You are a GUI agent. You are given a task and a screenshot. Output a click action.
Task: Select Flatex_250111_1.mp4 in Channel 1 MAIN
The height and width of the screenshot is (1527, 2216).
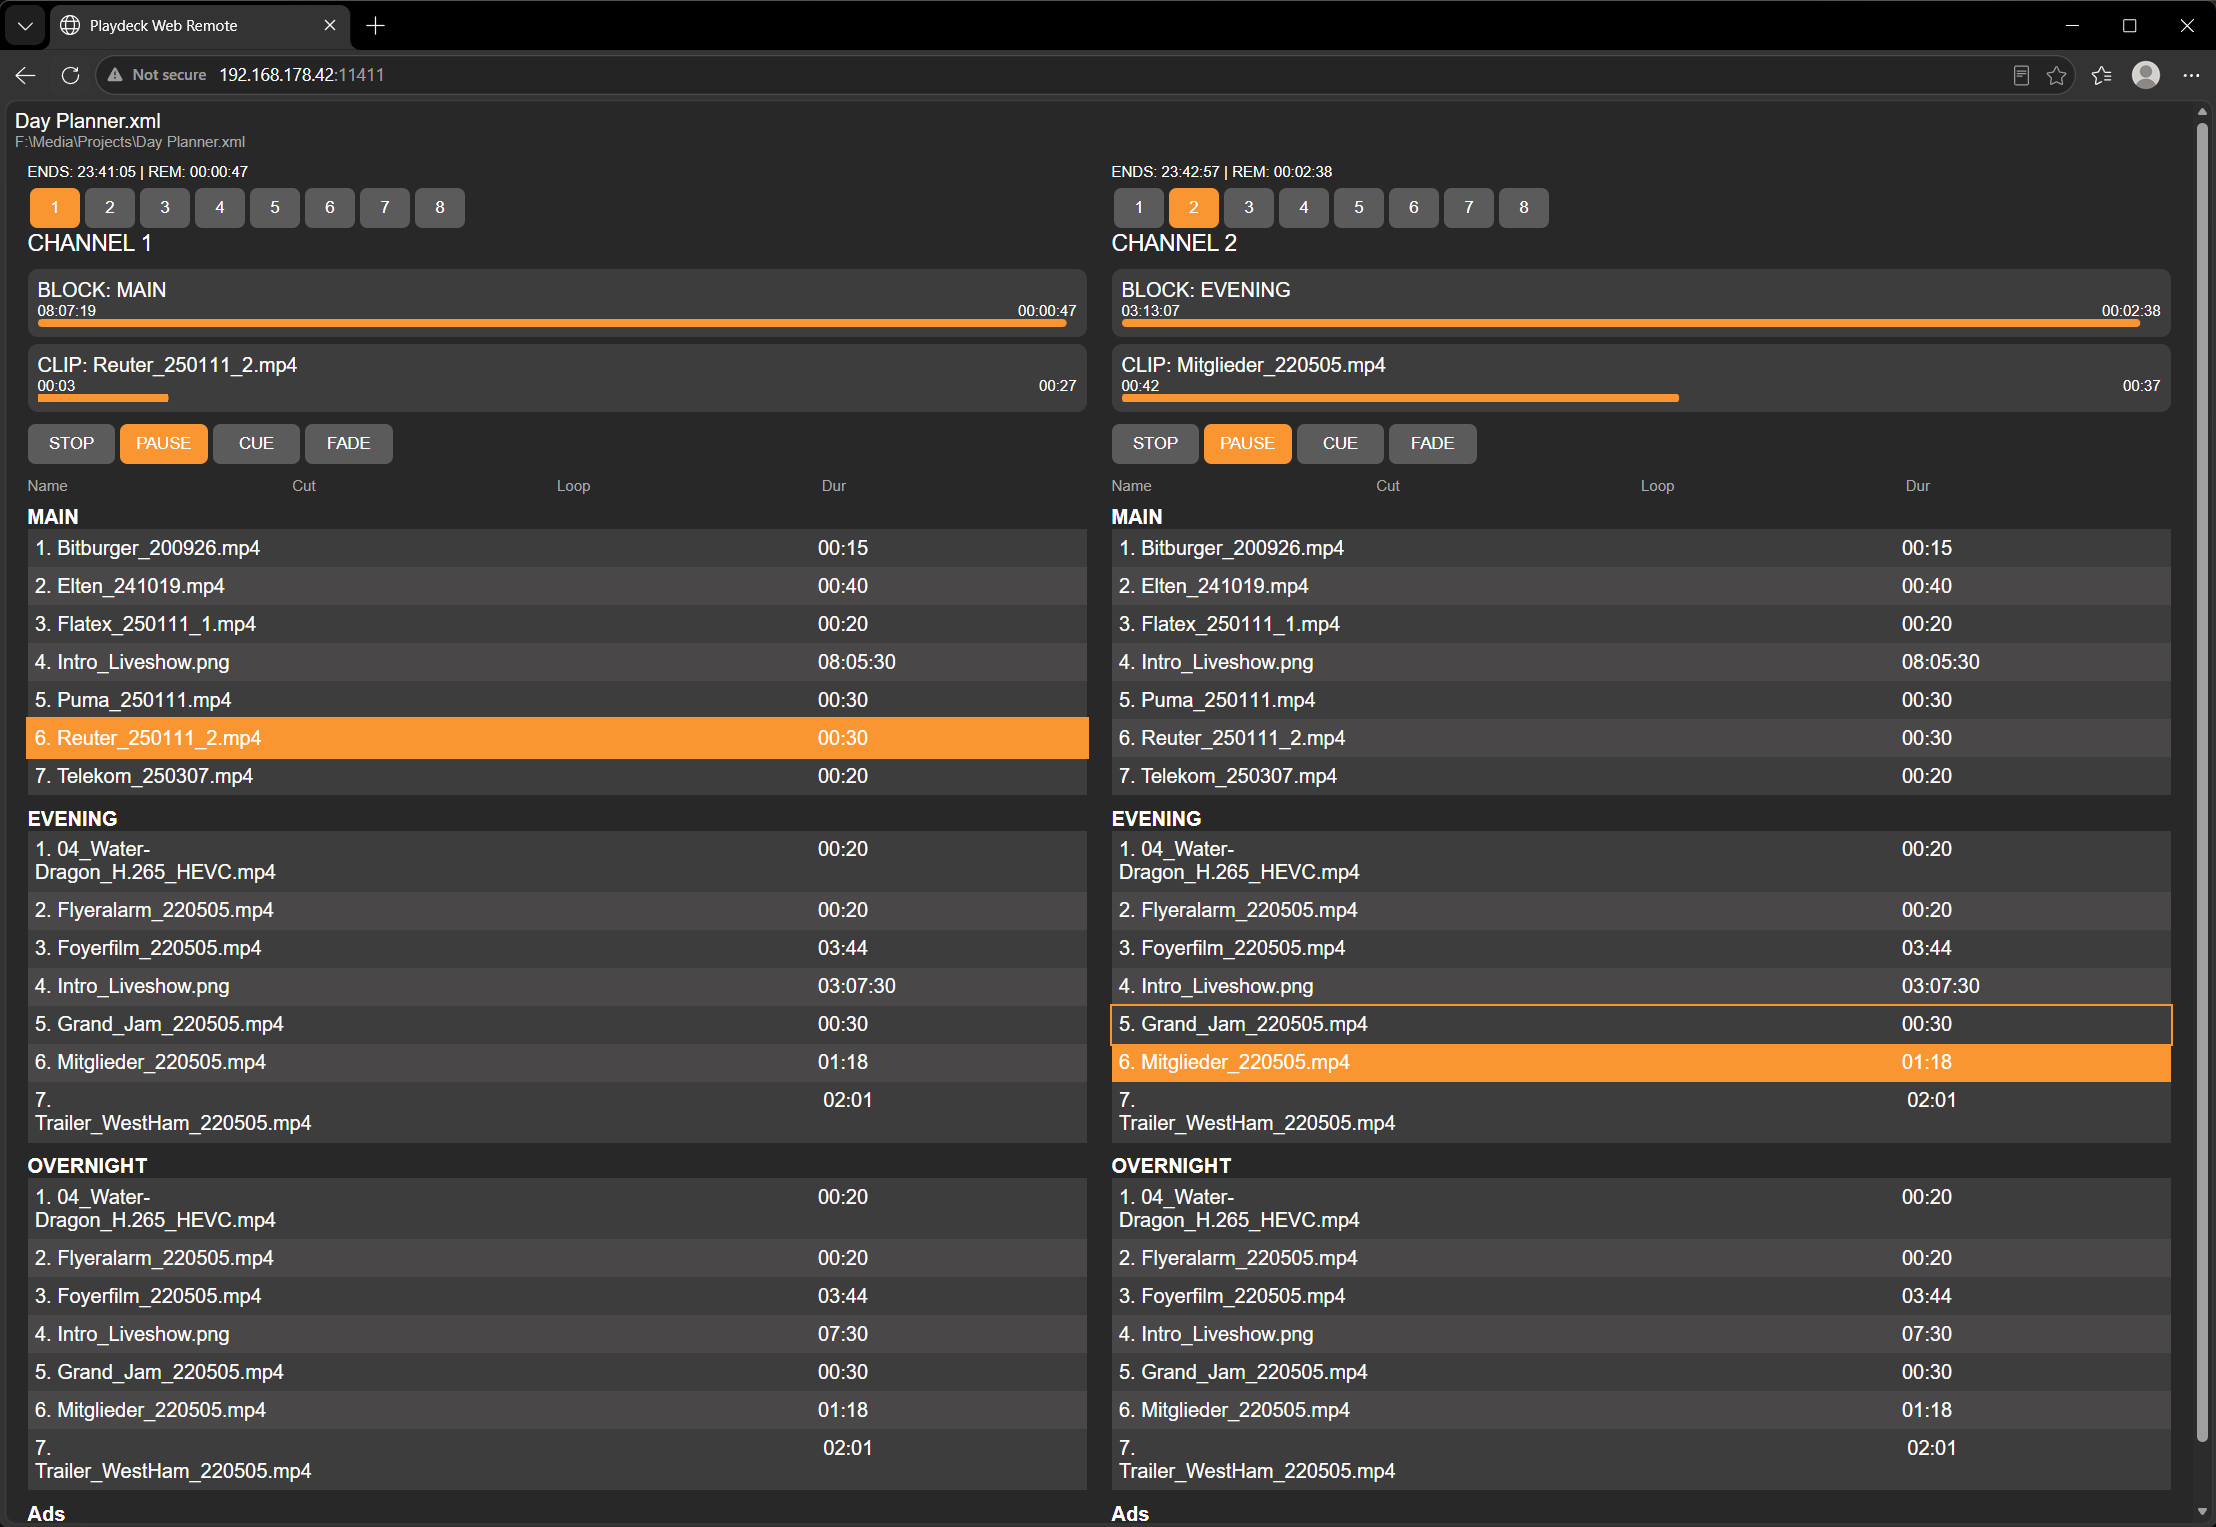(557, 624)
